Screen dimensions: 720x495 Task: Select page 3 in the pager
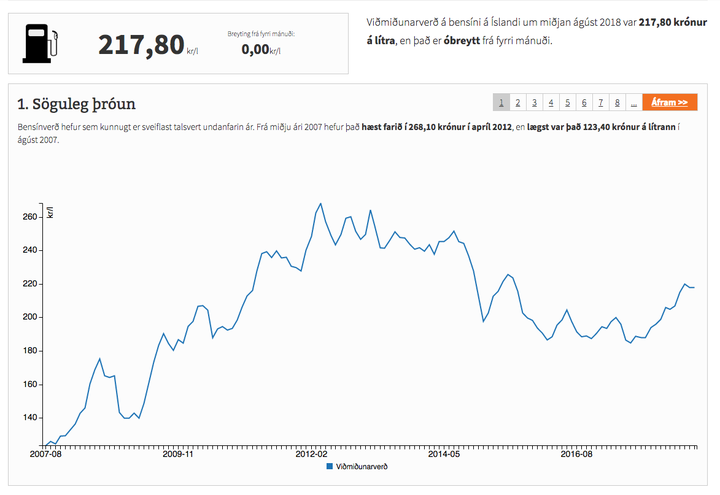(x=535, y=102)
